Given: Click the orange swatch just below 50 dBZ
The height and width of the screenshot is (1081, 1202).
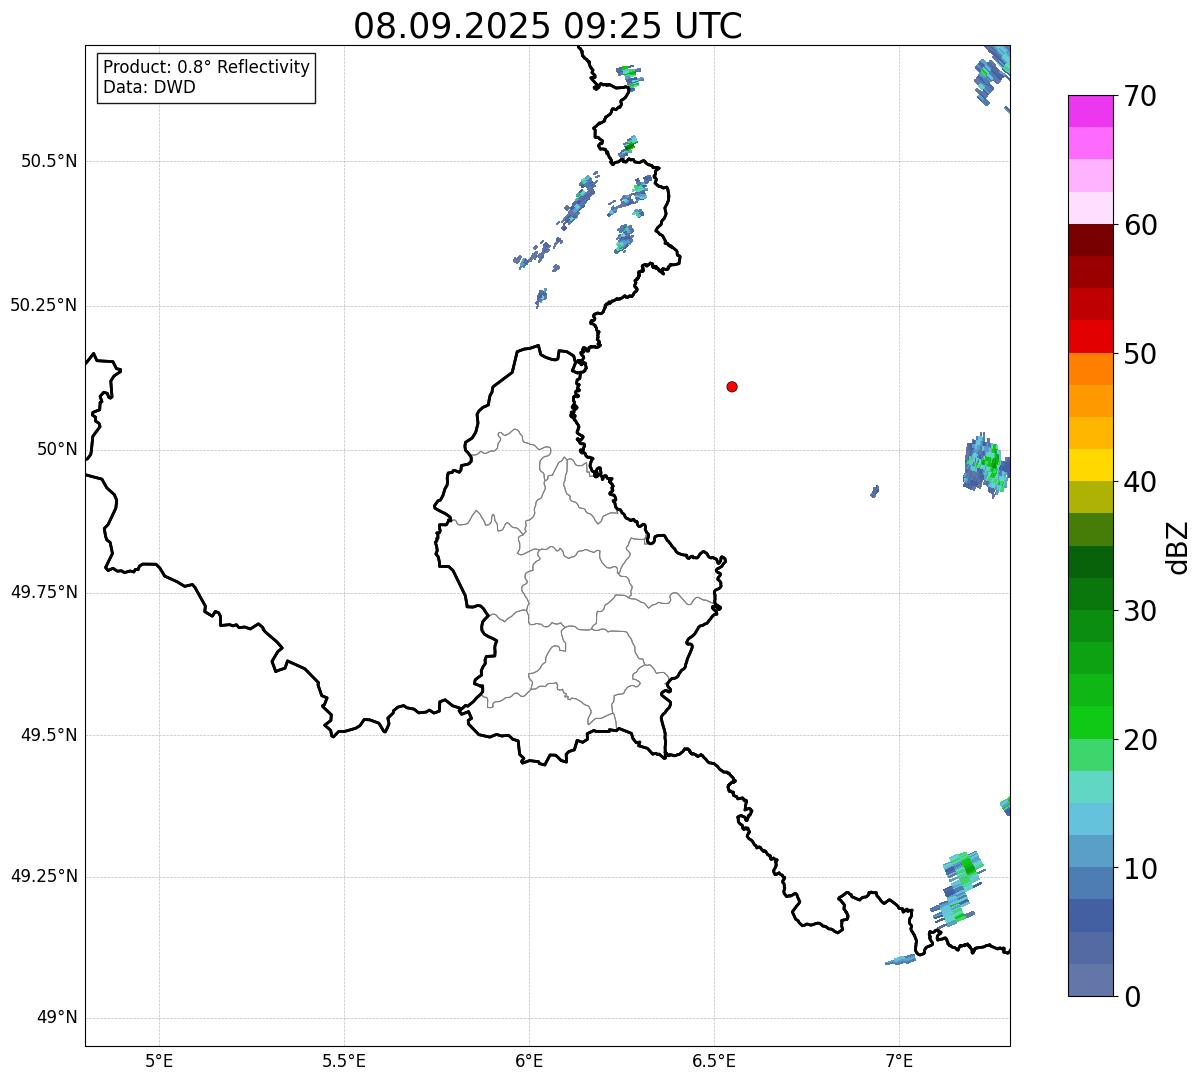Looking at the screenshot, I should (x=1090, y=369).
